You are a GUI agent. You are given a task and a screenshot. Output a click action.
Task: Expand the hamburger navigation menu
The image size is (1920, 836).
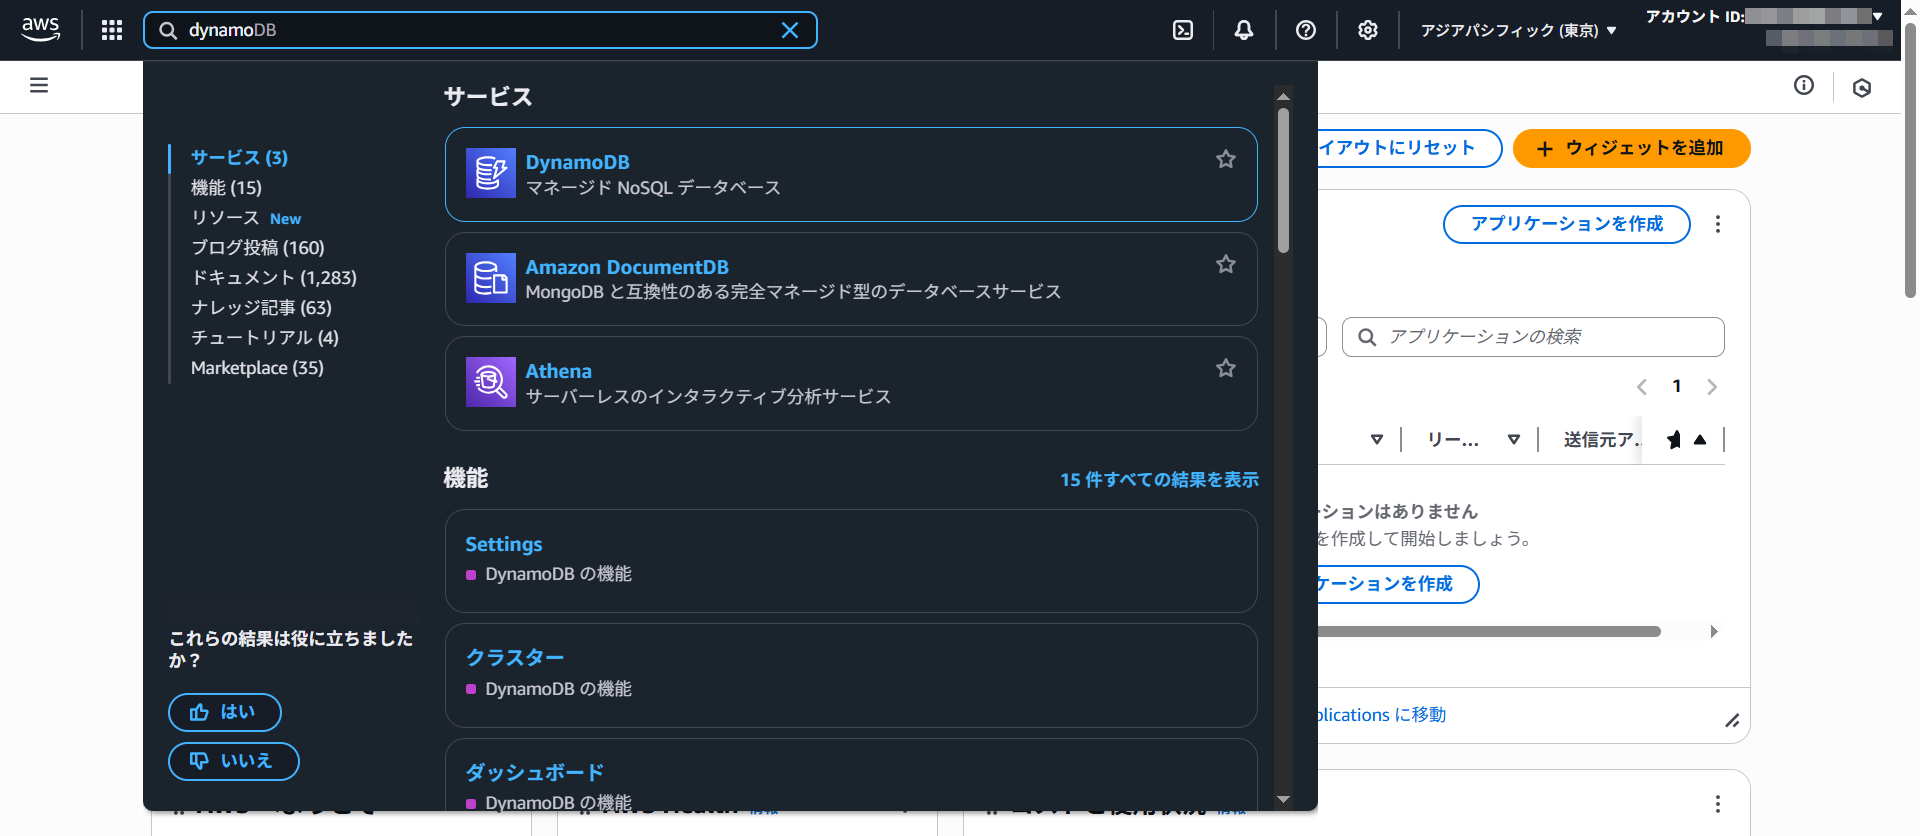(39, 86)
